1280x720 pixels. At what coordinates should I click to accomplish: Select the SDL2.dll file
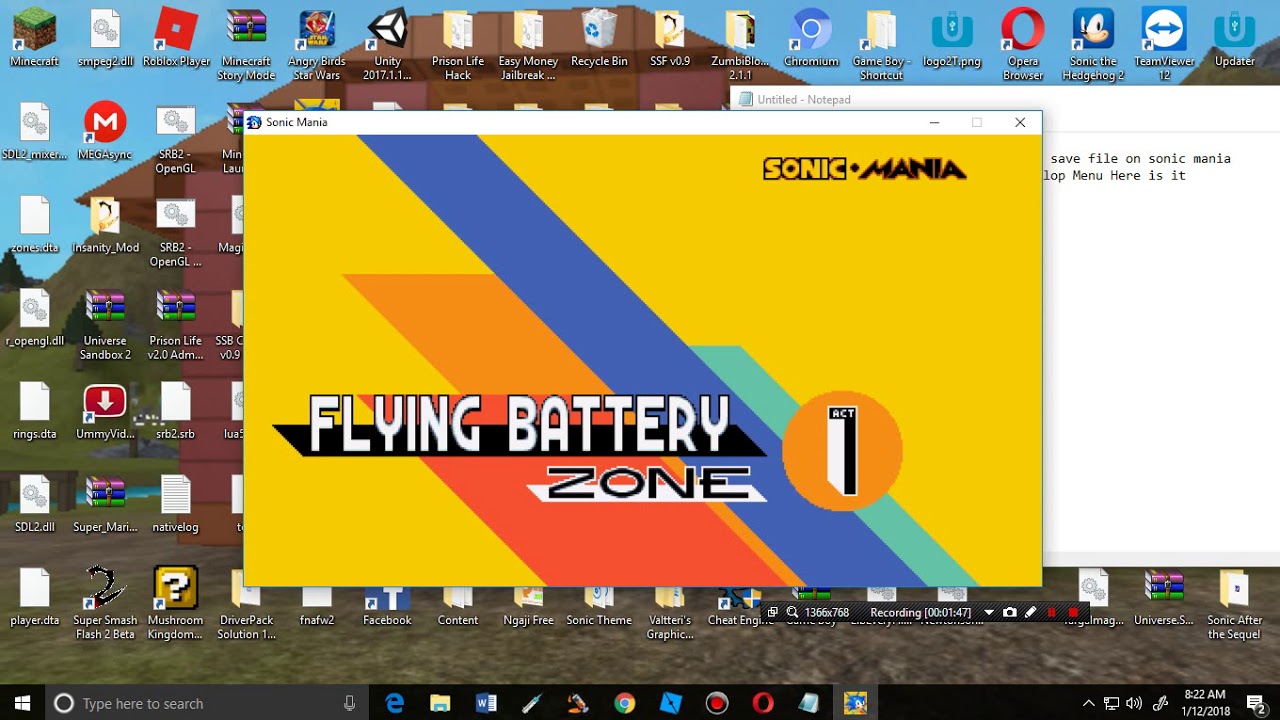click(x=35, y=504)
